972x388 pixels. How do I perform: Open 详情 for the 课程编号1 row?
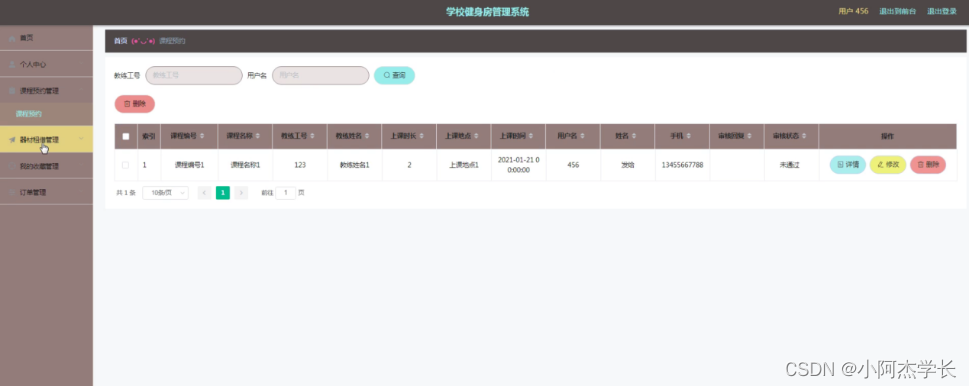pyautogui.click(x=847, y=165)
